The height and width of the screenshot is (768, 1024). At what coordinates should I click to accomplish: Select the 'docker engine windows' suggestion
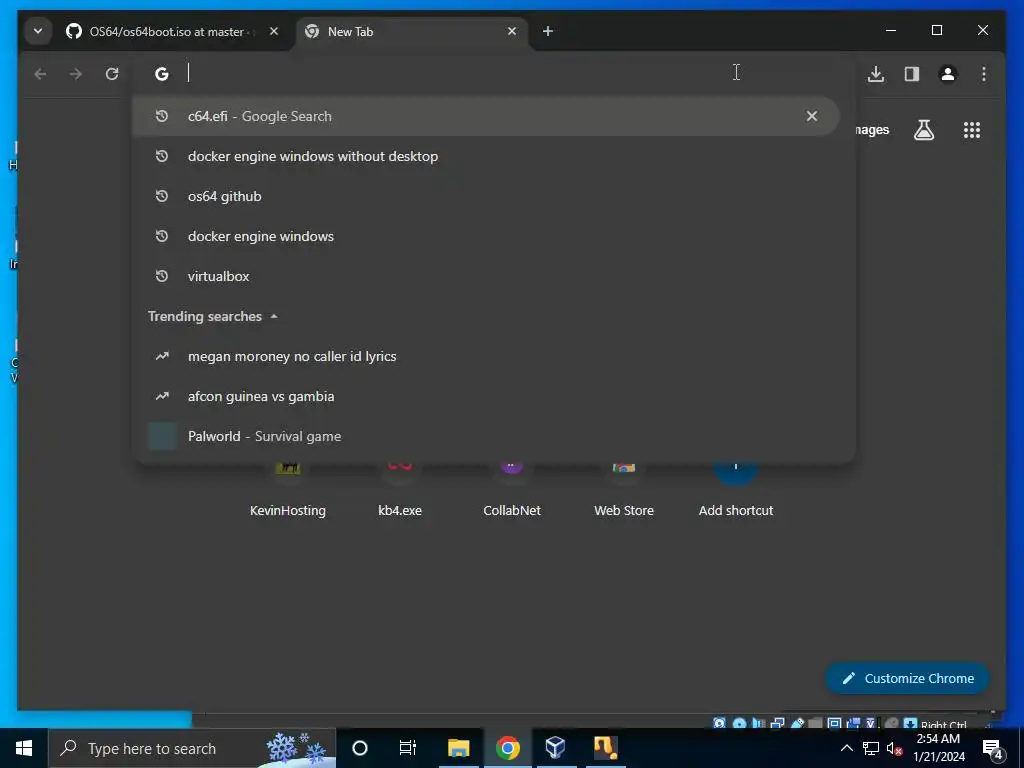tap(486, 236)
